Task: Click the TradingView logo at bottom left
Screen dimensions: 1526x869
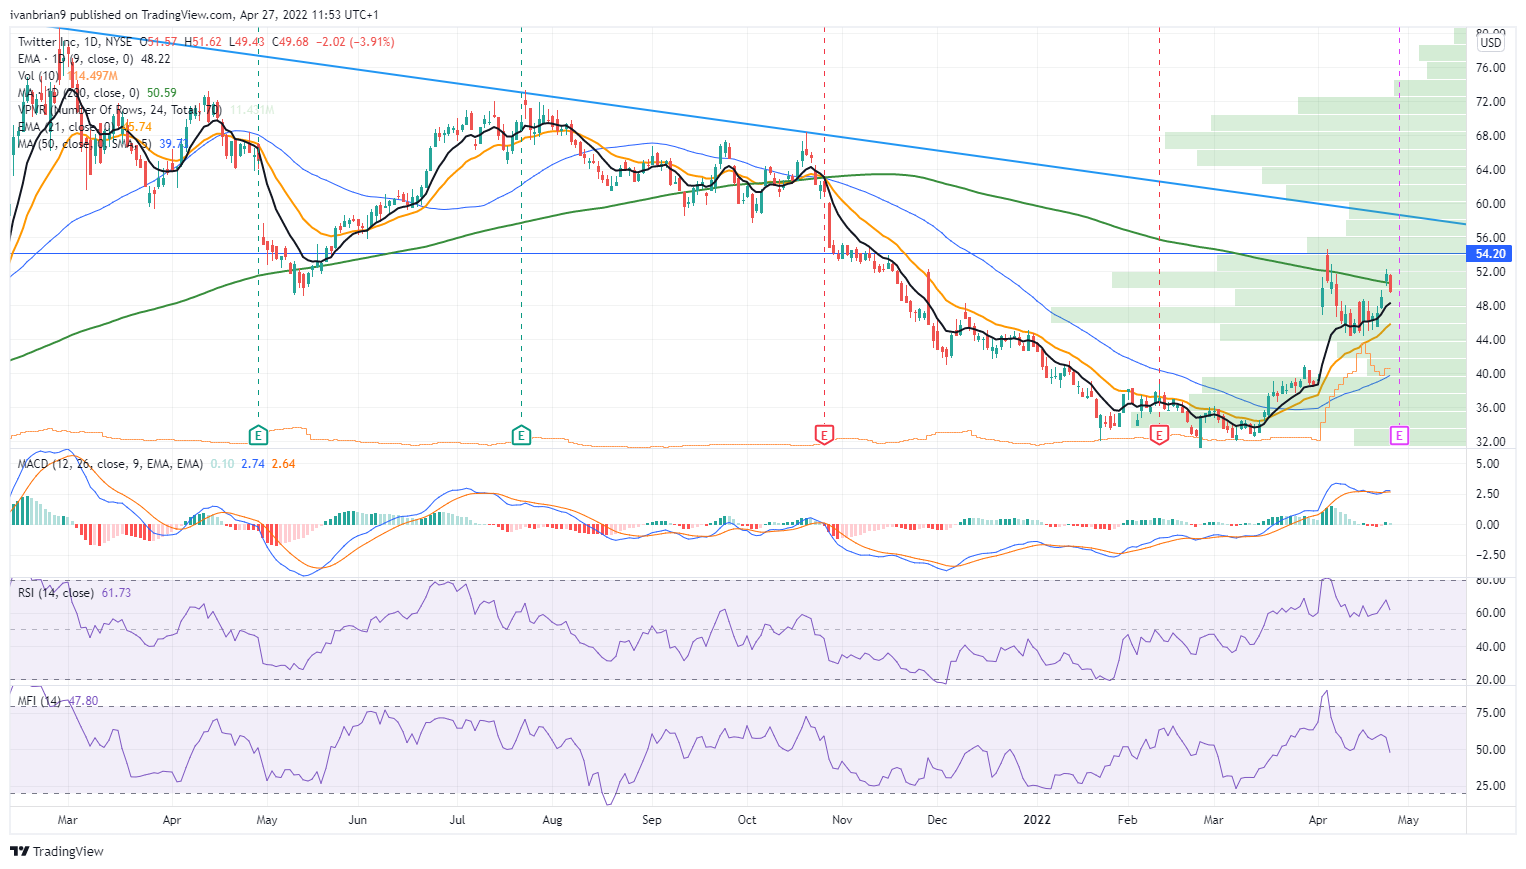Action: (x=57, y=851)
